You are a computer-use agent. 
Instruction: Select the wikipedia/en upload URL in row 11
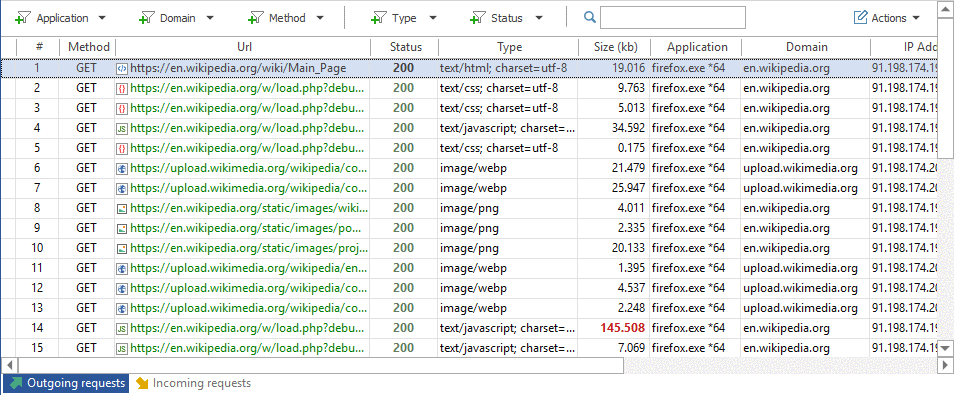(249, 268)
